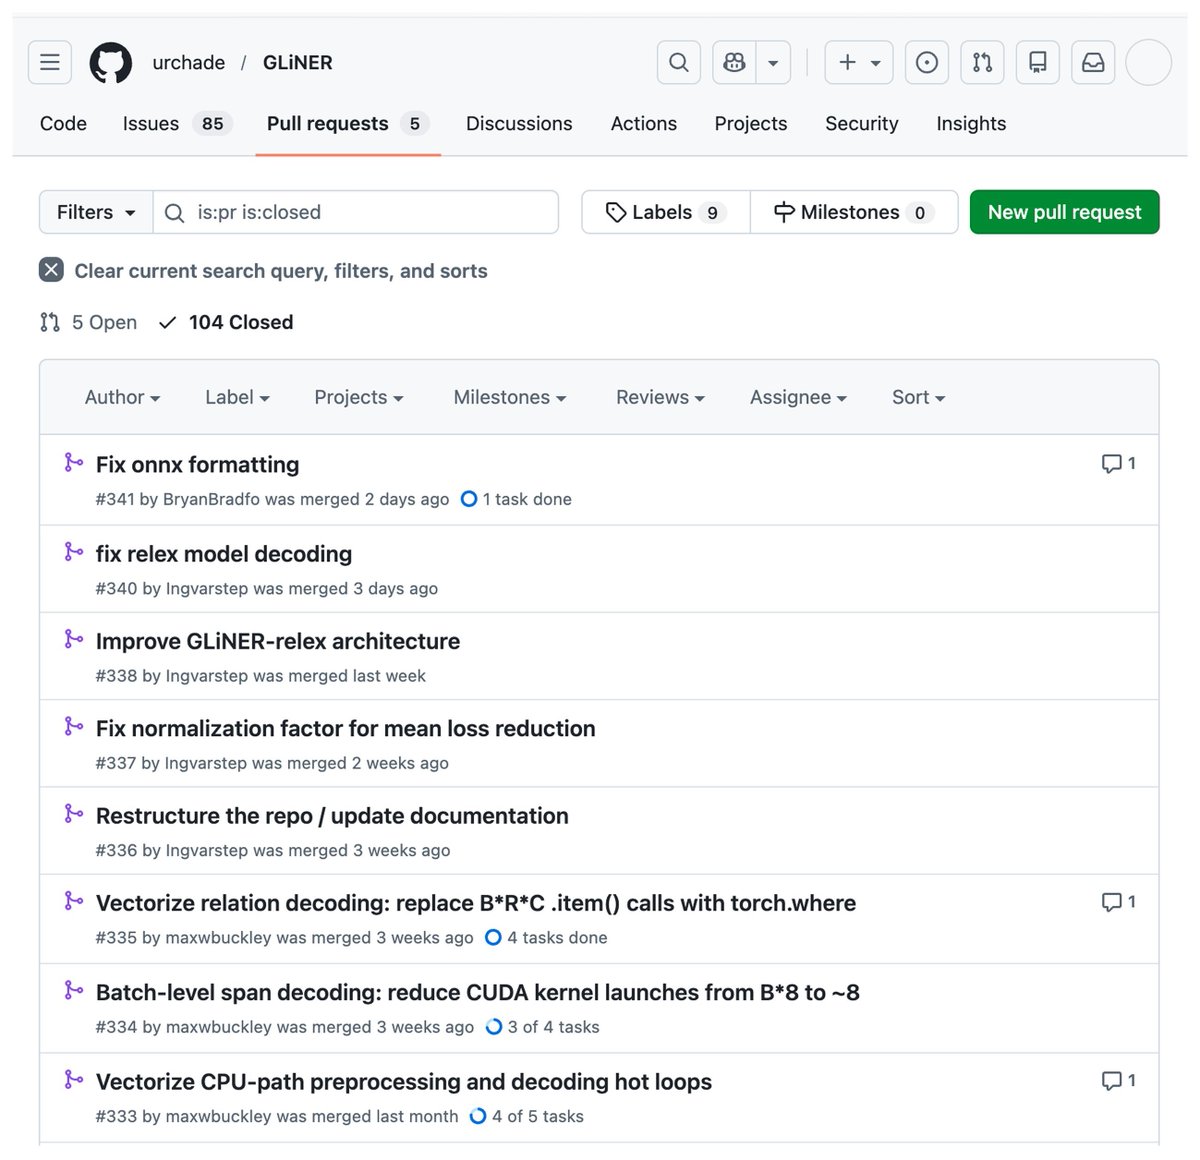Viewport: 1200px width, 1160px height.
Task: Click merged icon beside Vectorize relation decoding
Action: (73, 900)
